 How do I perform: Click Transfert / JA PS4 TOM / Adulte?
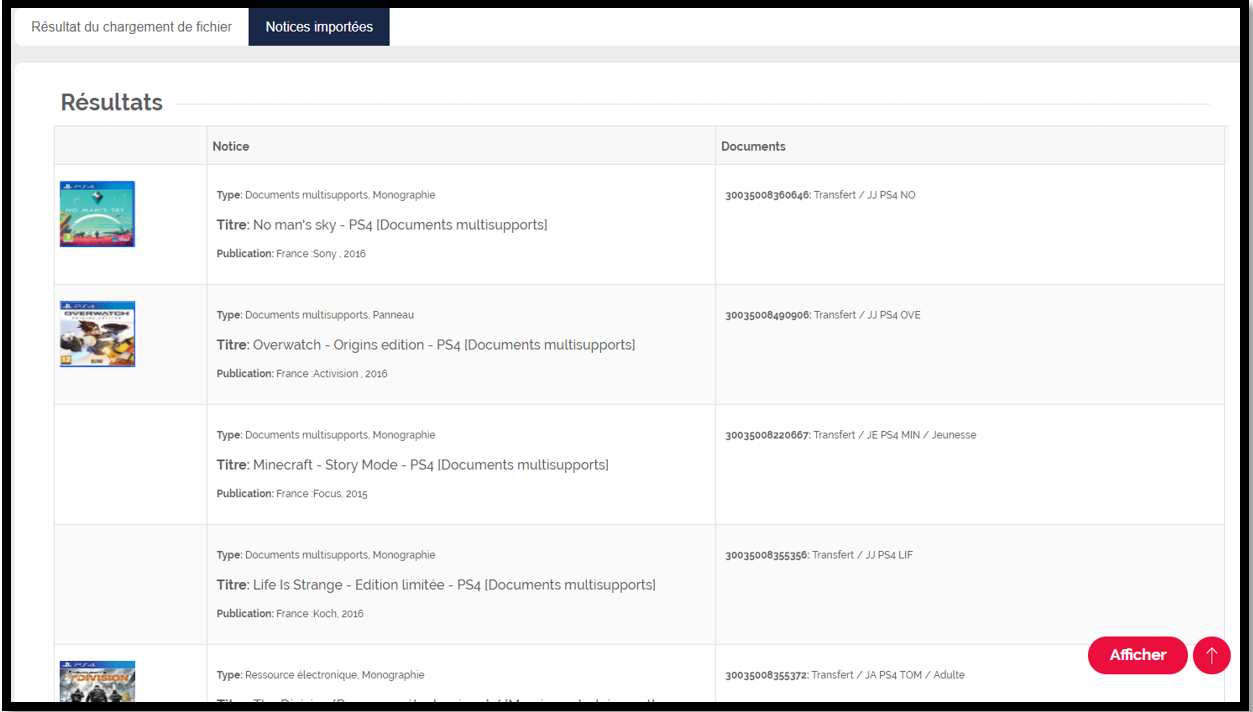[x=889, y=675]
